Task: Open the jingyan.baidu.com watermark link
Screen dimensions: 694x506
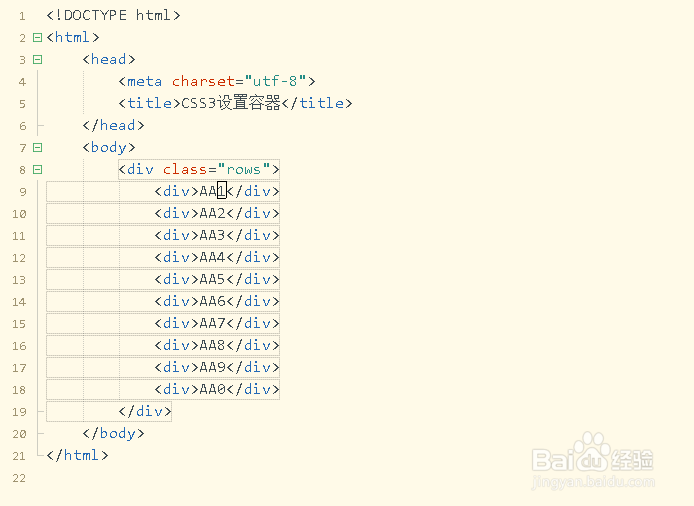Action: 592,483
